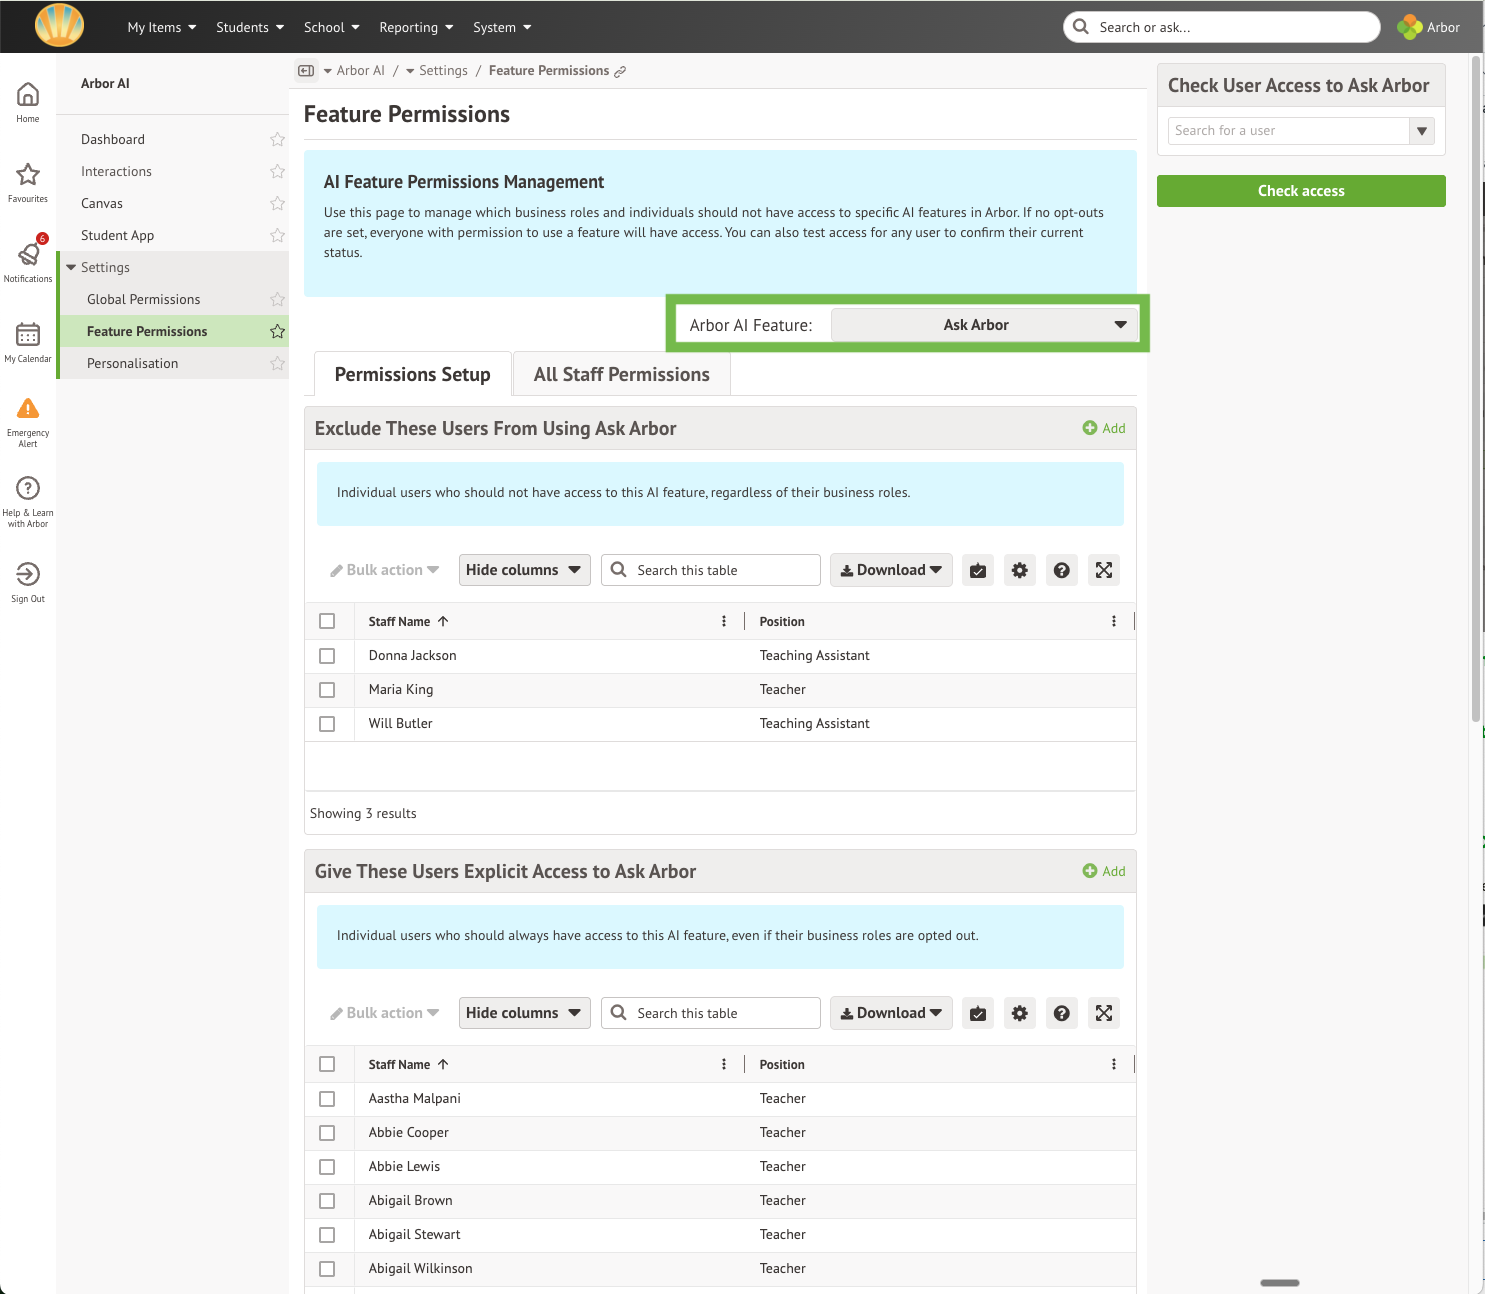Star the Dashboard item as favourite
This screenshot has width=1485, height=1294.
[x=277, y=140]
